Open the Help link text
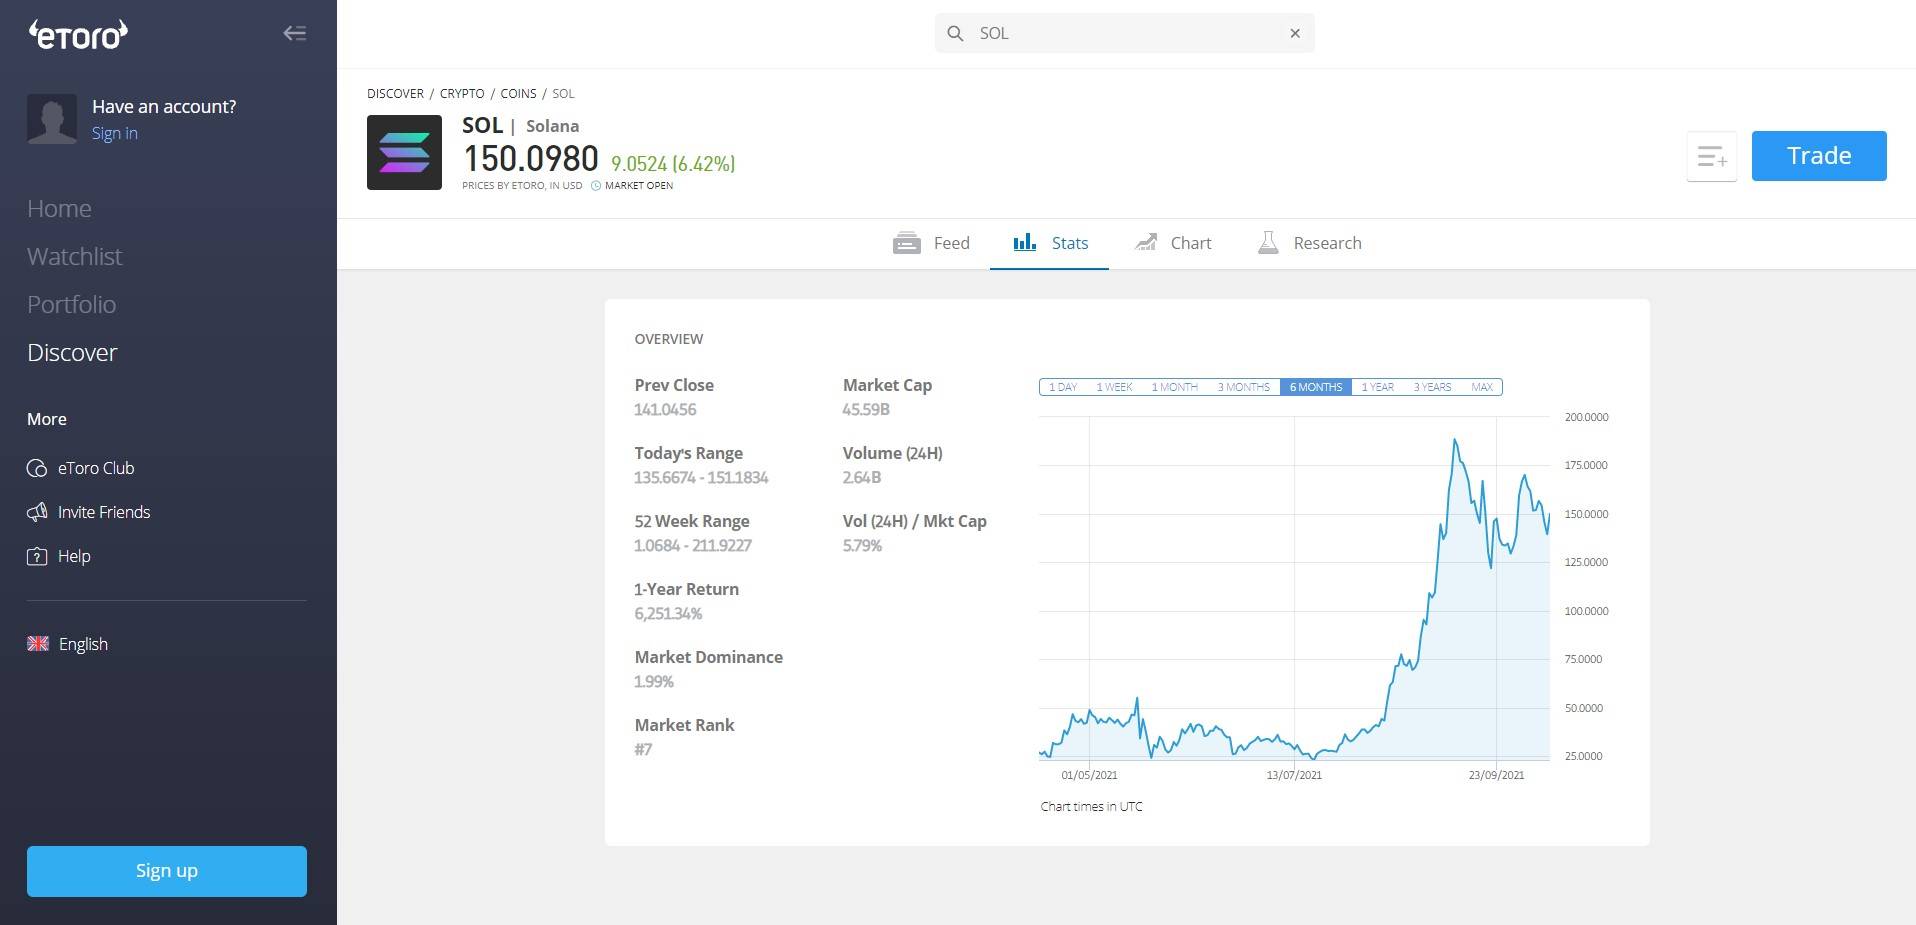The width and height of the screenshot is (1916, 925). pos(74,556)
